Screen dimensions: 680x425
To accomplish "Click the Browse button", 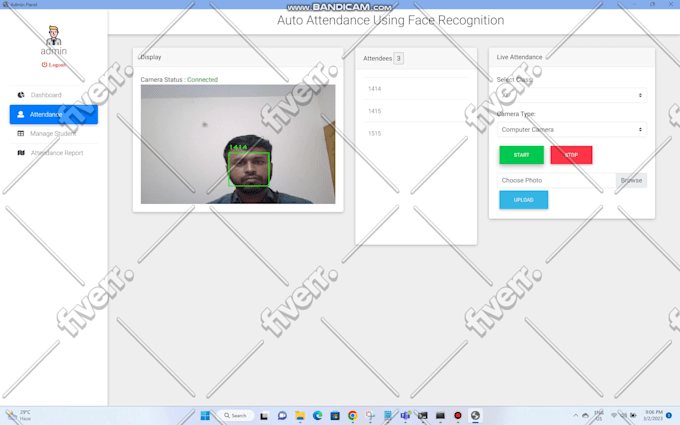I will click(x=631, y=180).
